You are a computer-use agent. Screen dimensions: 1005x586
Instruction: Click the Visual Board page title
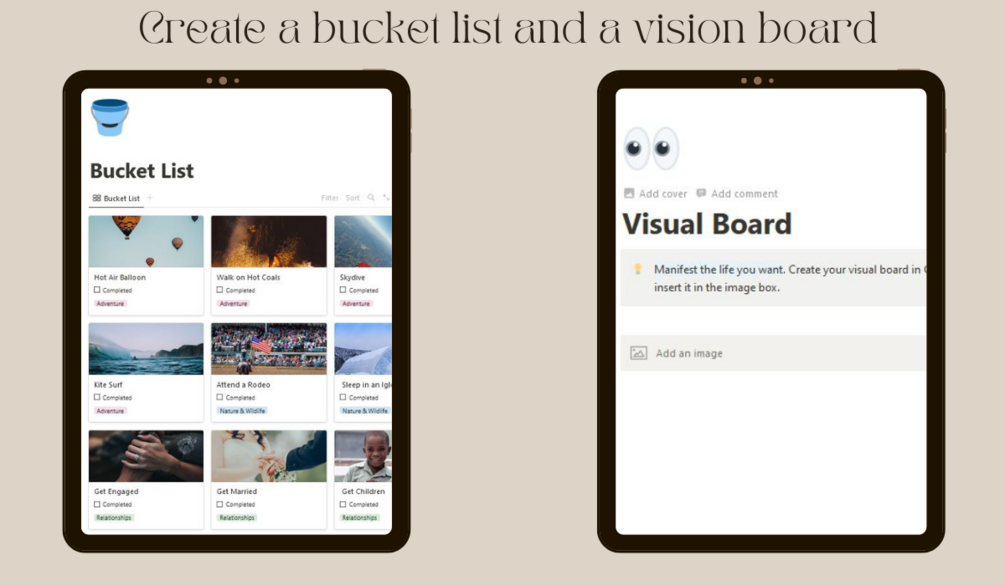(x=707, y=224)
